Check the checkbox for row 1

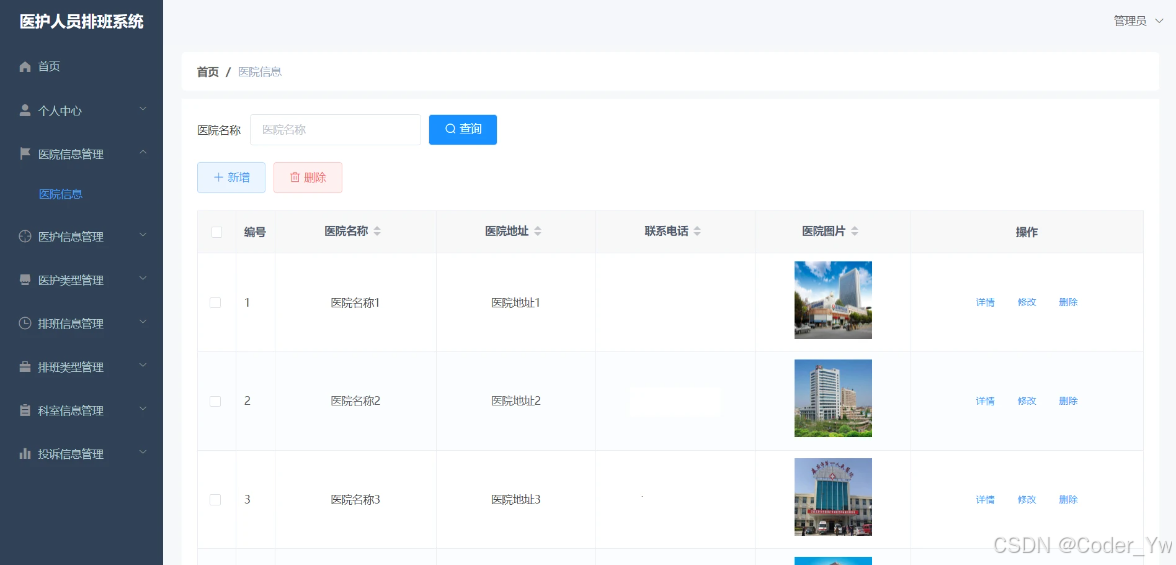[x=215, y=302]
